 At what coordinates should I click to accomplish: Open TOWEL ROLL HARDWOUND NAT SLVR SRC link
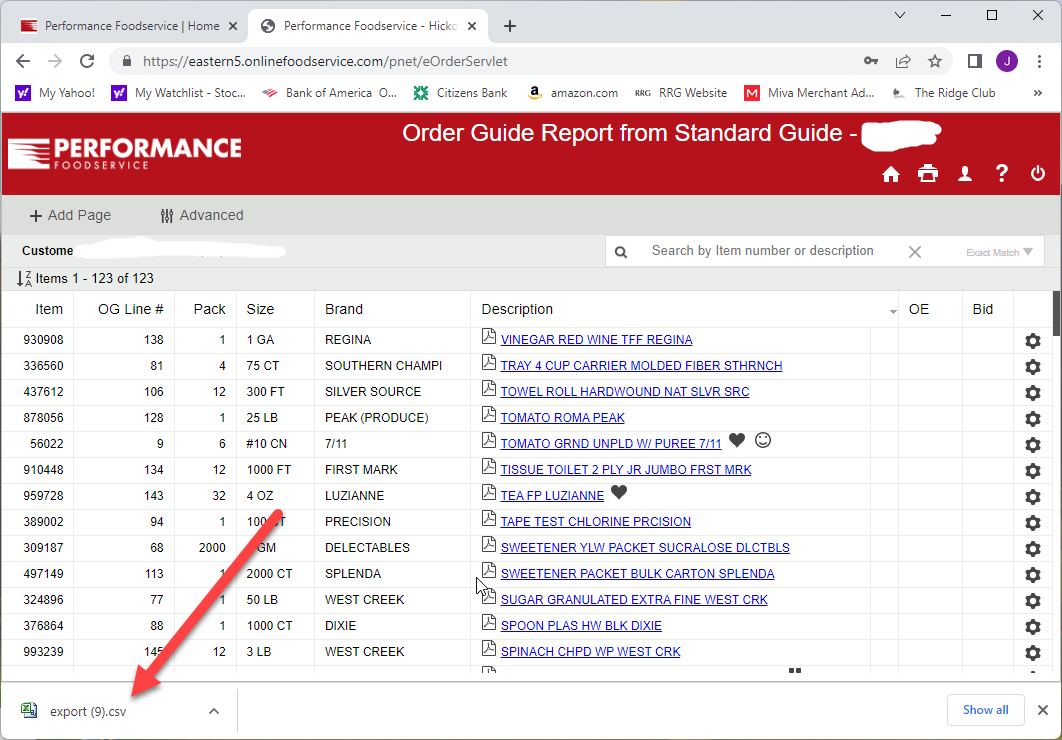[x=624, y=391]
